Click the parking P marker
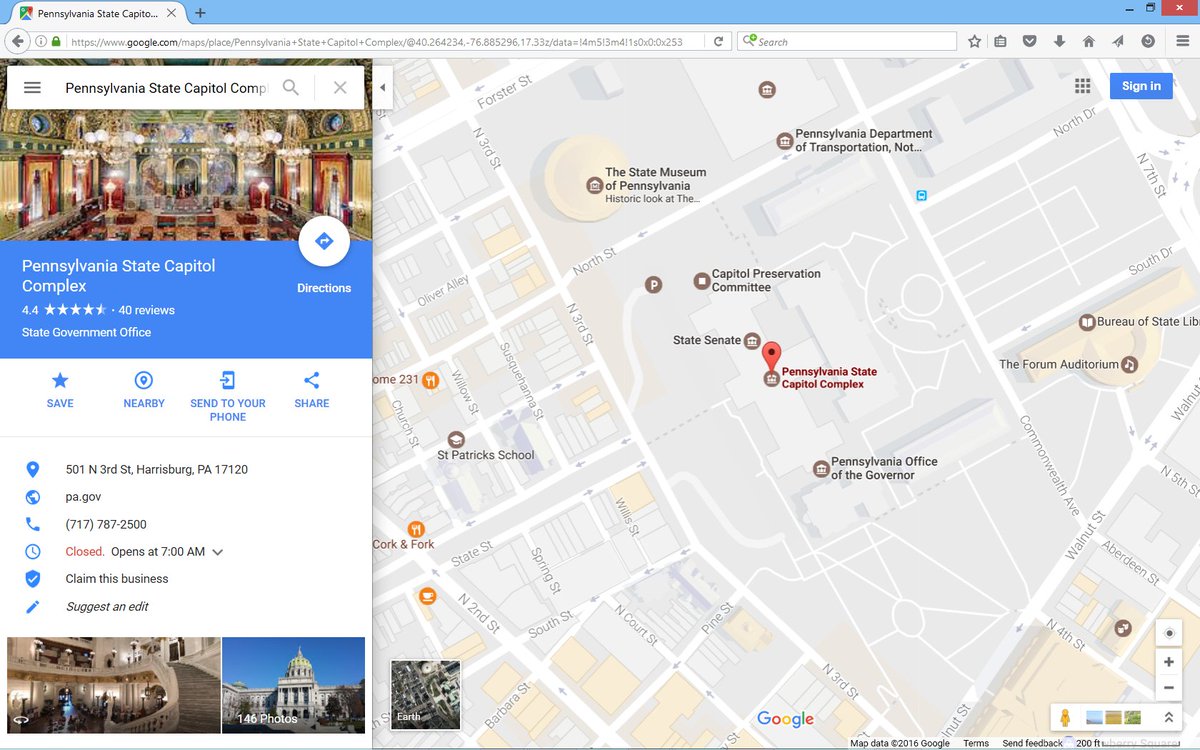 point(654,285)
